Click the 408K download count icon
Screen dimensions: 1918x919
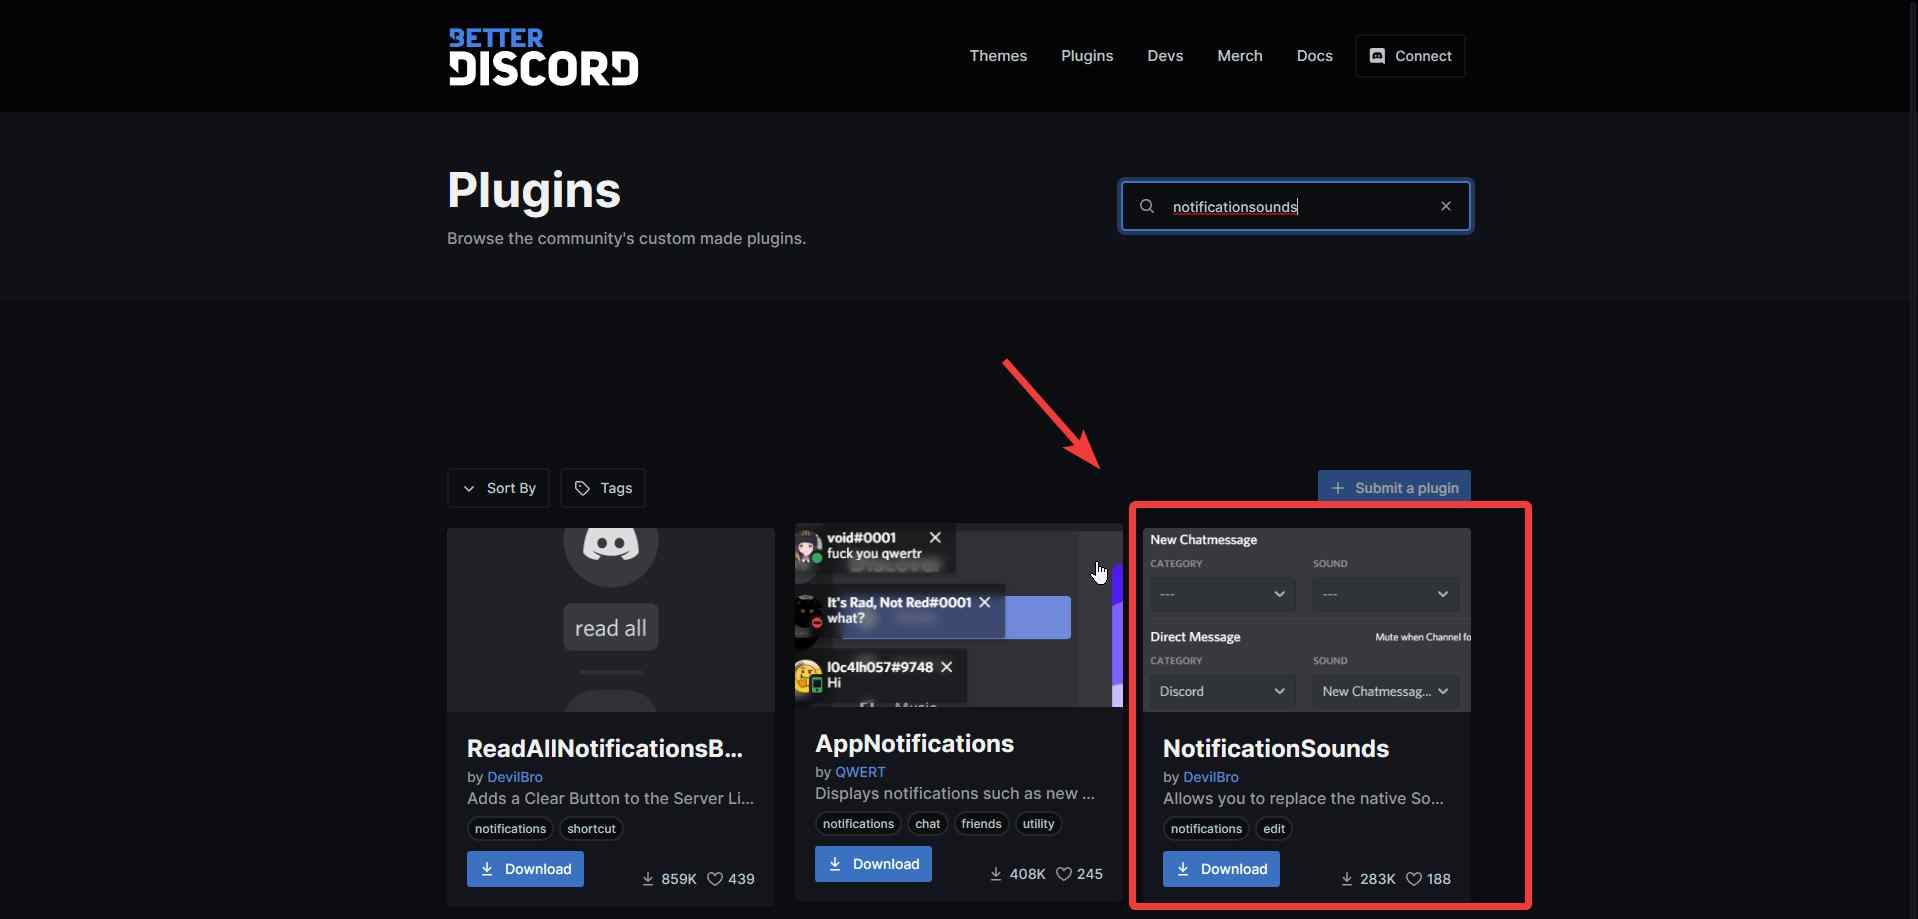[996, 874]
